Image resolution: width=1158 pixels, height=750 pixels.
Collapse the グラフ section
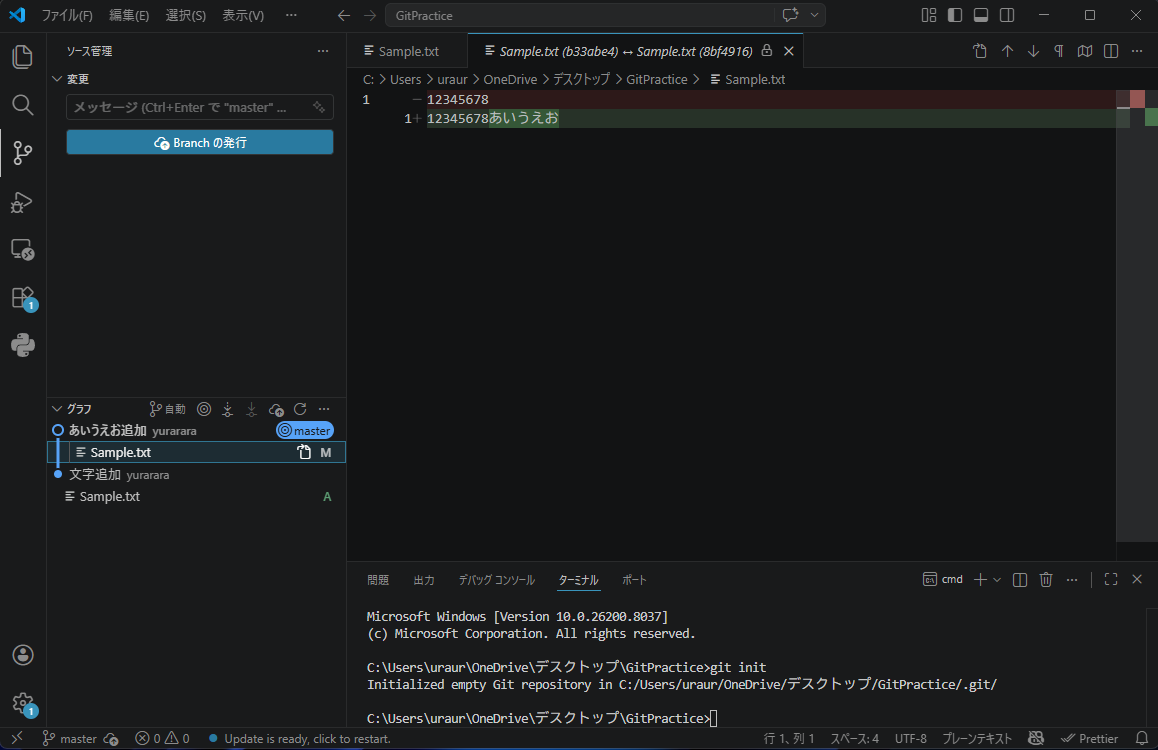(57, 409)
